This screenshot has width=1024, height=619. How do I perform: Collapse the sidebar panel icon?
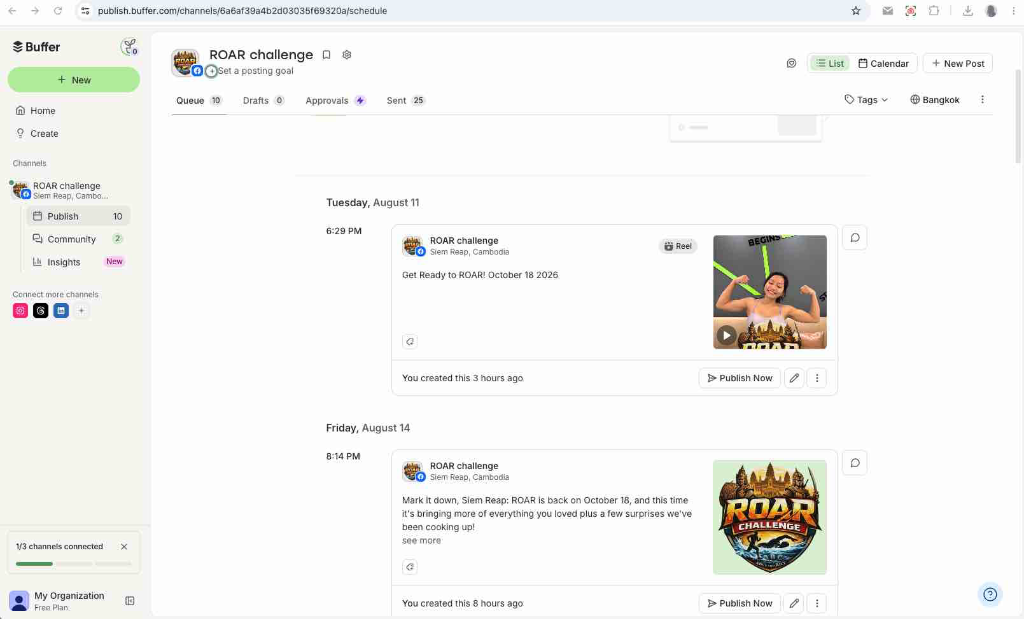click(x=130, y=601)
